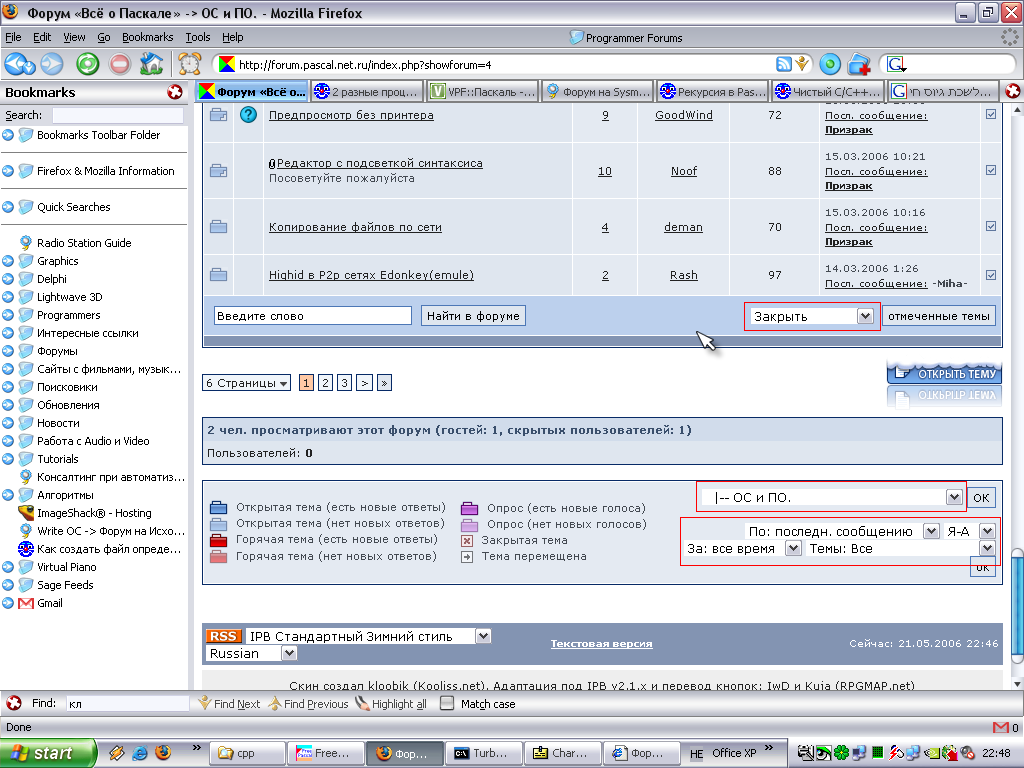This screenshot has width=1024, height=768.
Task: Enable Match case checkbox in Find bar
Action: (447, 704)
